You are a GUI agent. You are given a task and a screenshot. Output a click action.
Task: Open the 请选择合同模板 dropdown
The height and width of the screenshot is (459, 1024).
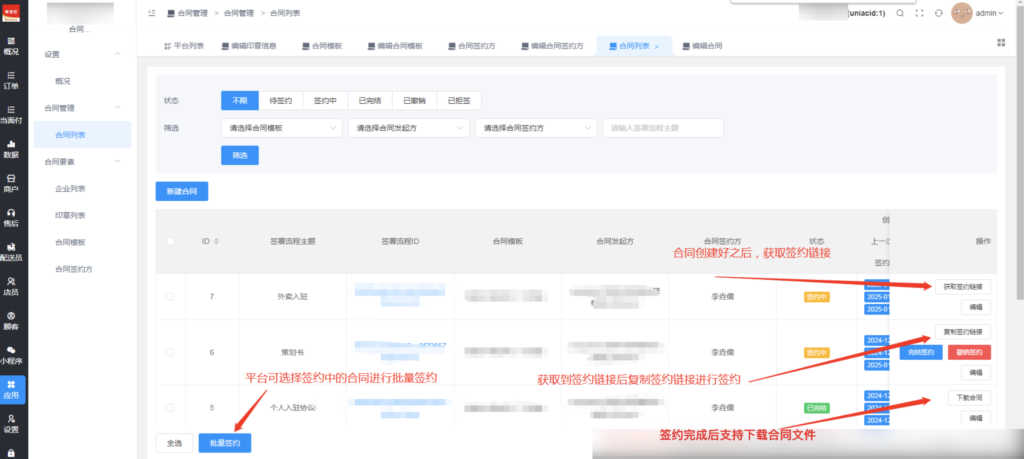[x=281, y=128]
